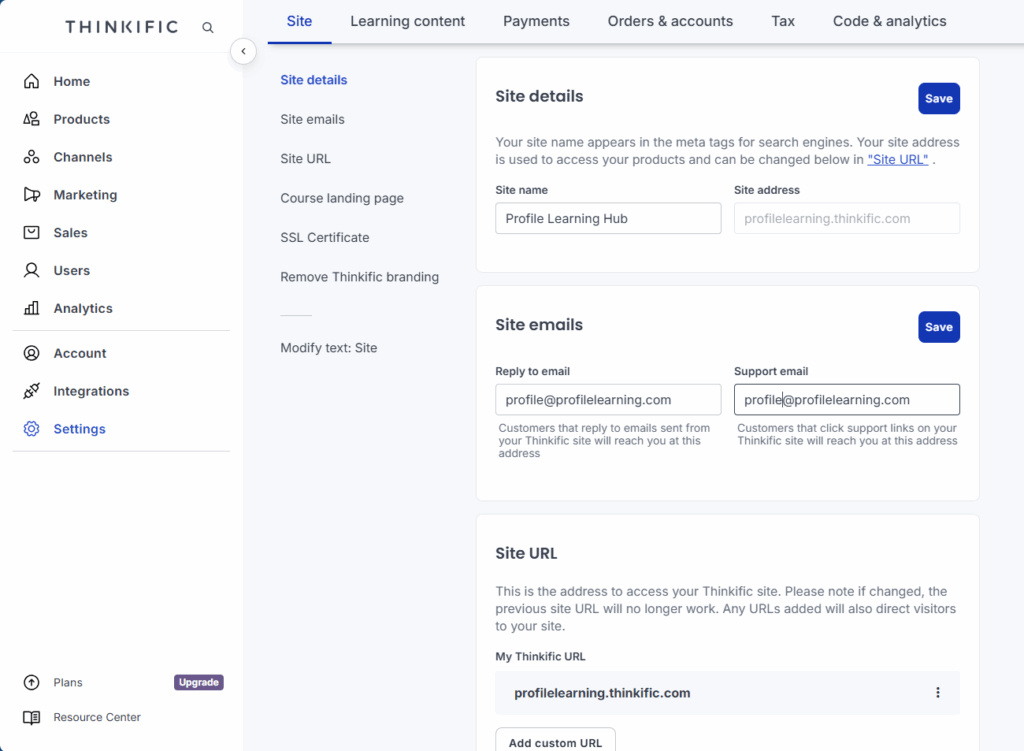Image resolution: width=1024 pixels, height=751 pixels.
Task: Switch to the Learning content tab
Action: coord(407,21)
